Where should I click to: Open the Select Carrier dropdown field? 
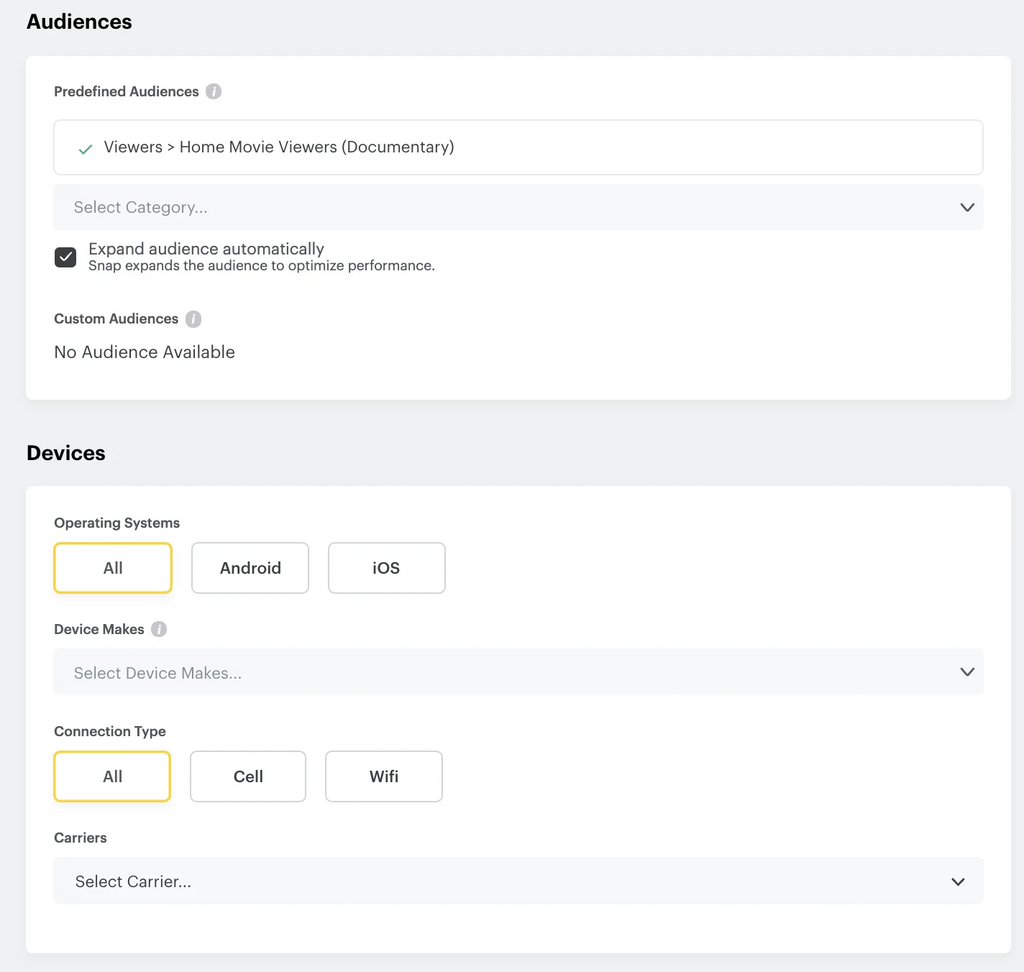pyautogui.click(x=500, y=881)
